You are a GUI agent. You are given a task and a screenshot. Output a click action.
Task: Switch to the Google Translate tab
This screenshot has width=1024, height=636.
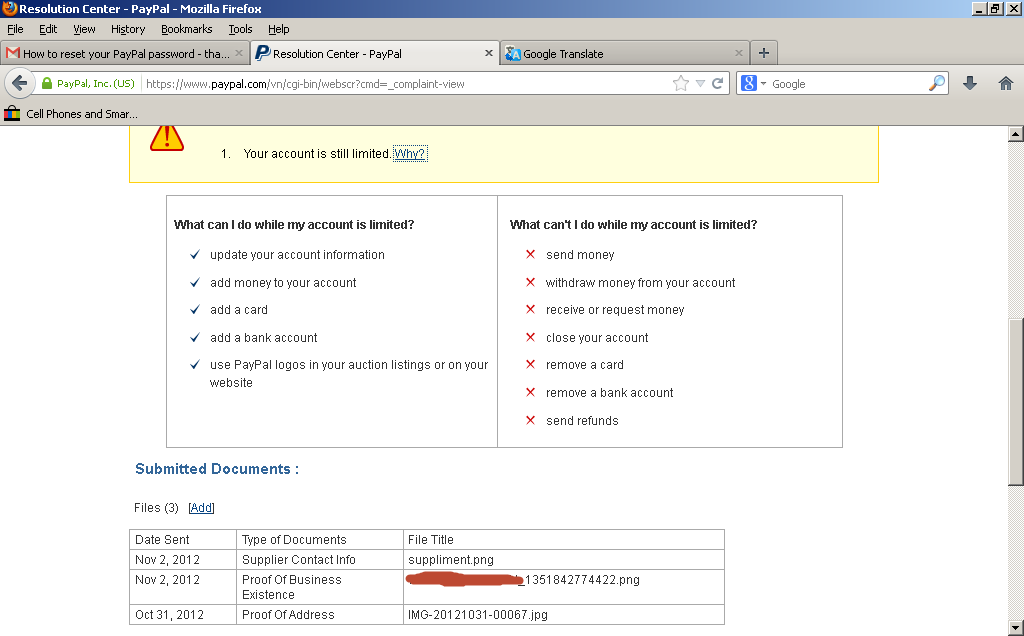click(625, 54)
